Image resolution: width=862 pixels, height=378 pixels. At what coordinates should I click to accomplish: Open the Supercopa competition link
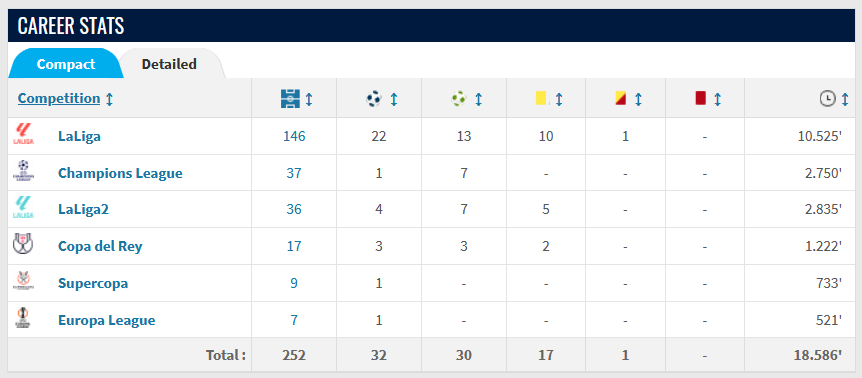[93, 284]
